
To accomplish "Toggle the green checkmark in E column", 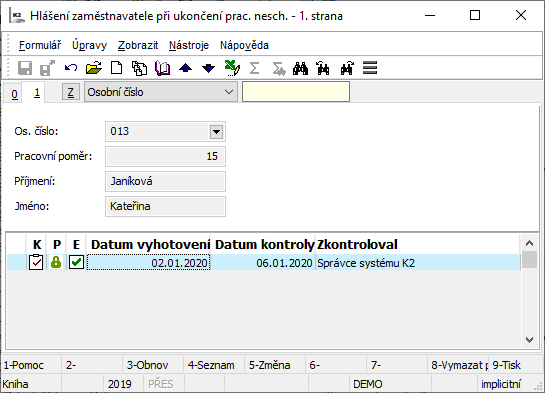I will click(x=76, y=262).
